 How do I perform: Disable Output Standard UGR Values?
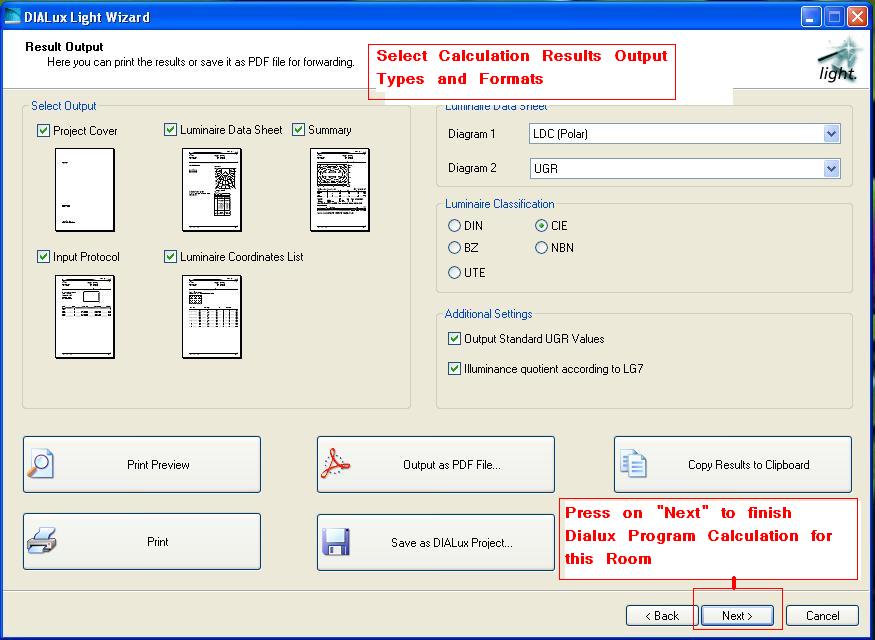click(456, 337)
